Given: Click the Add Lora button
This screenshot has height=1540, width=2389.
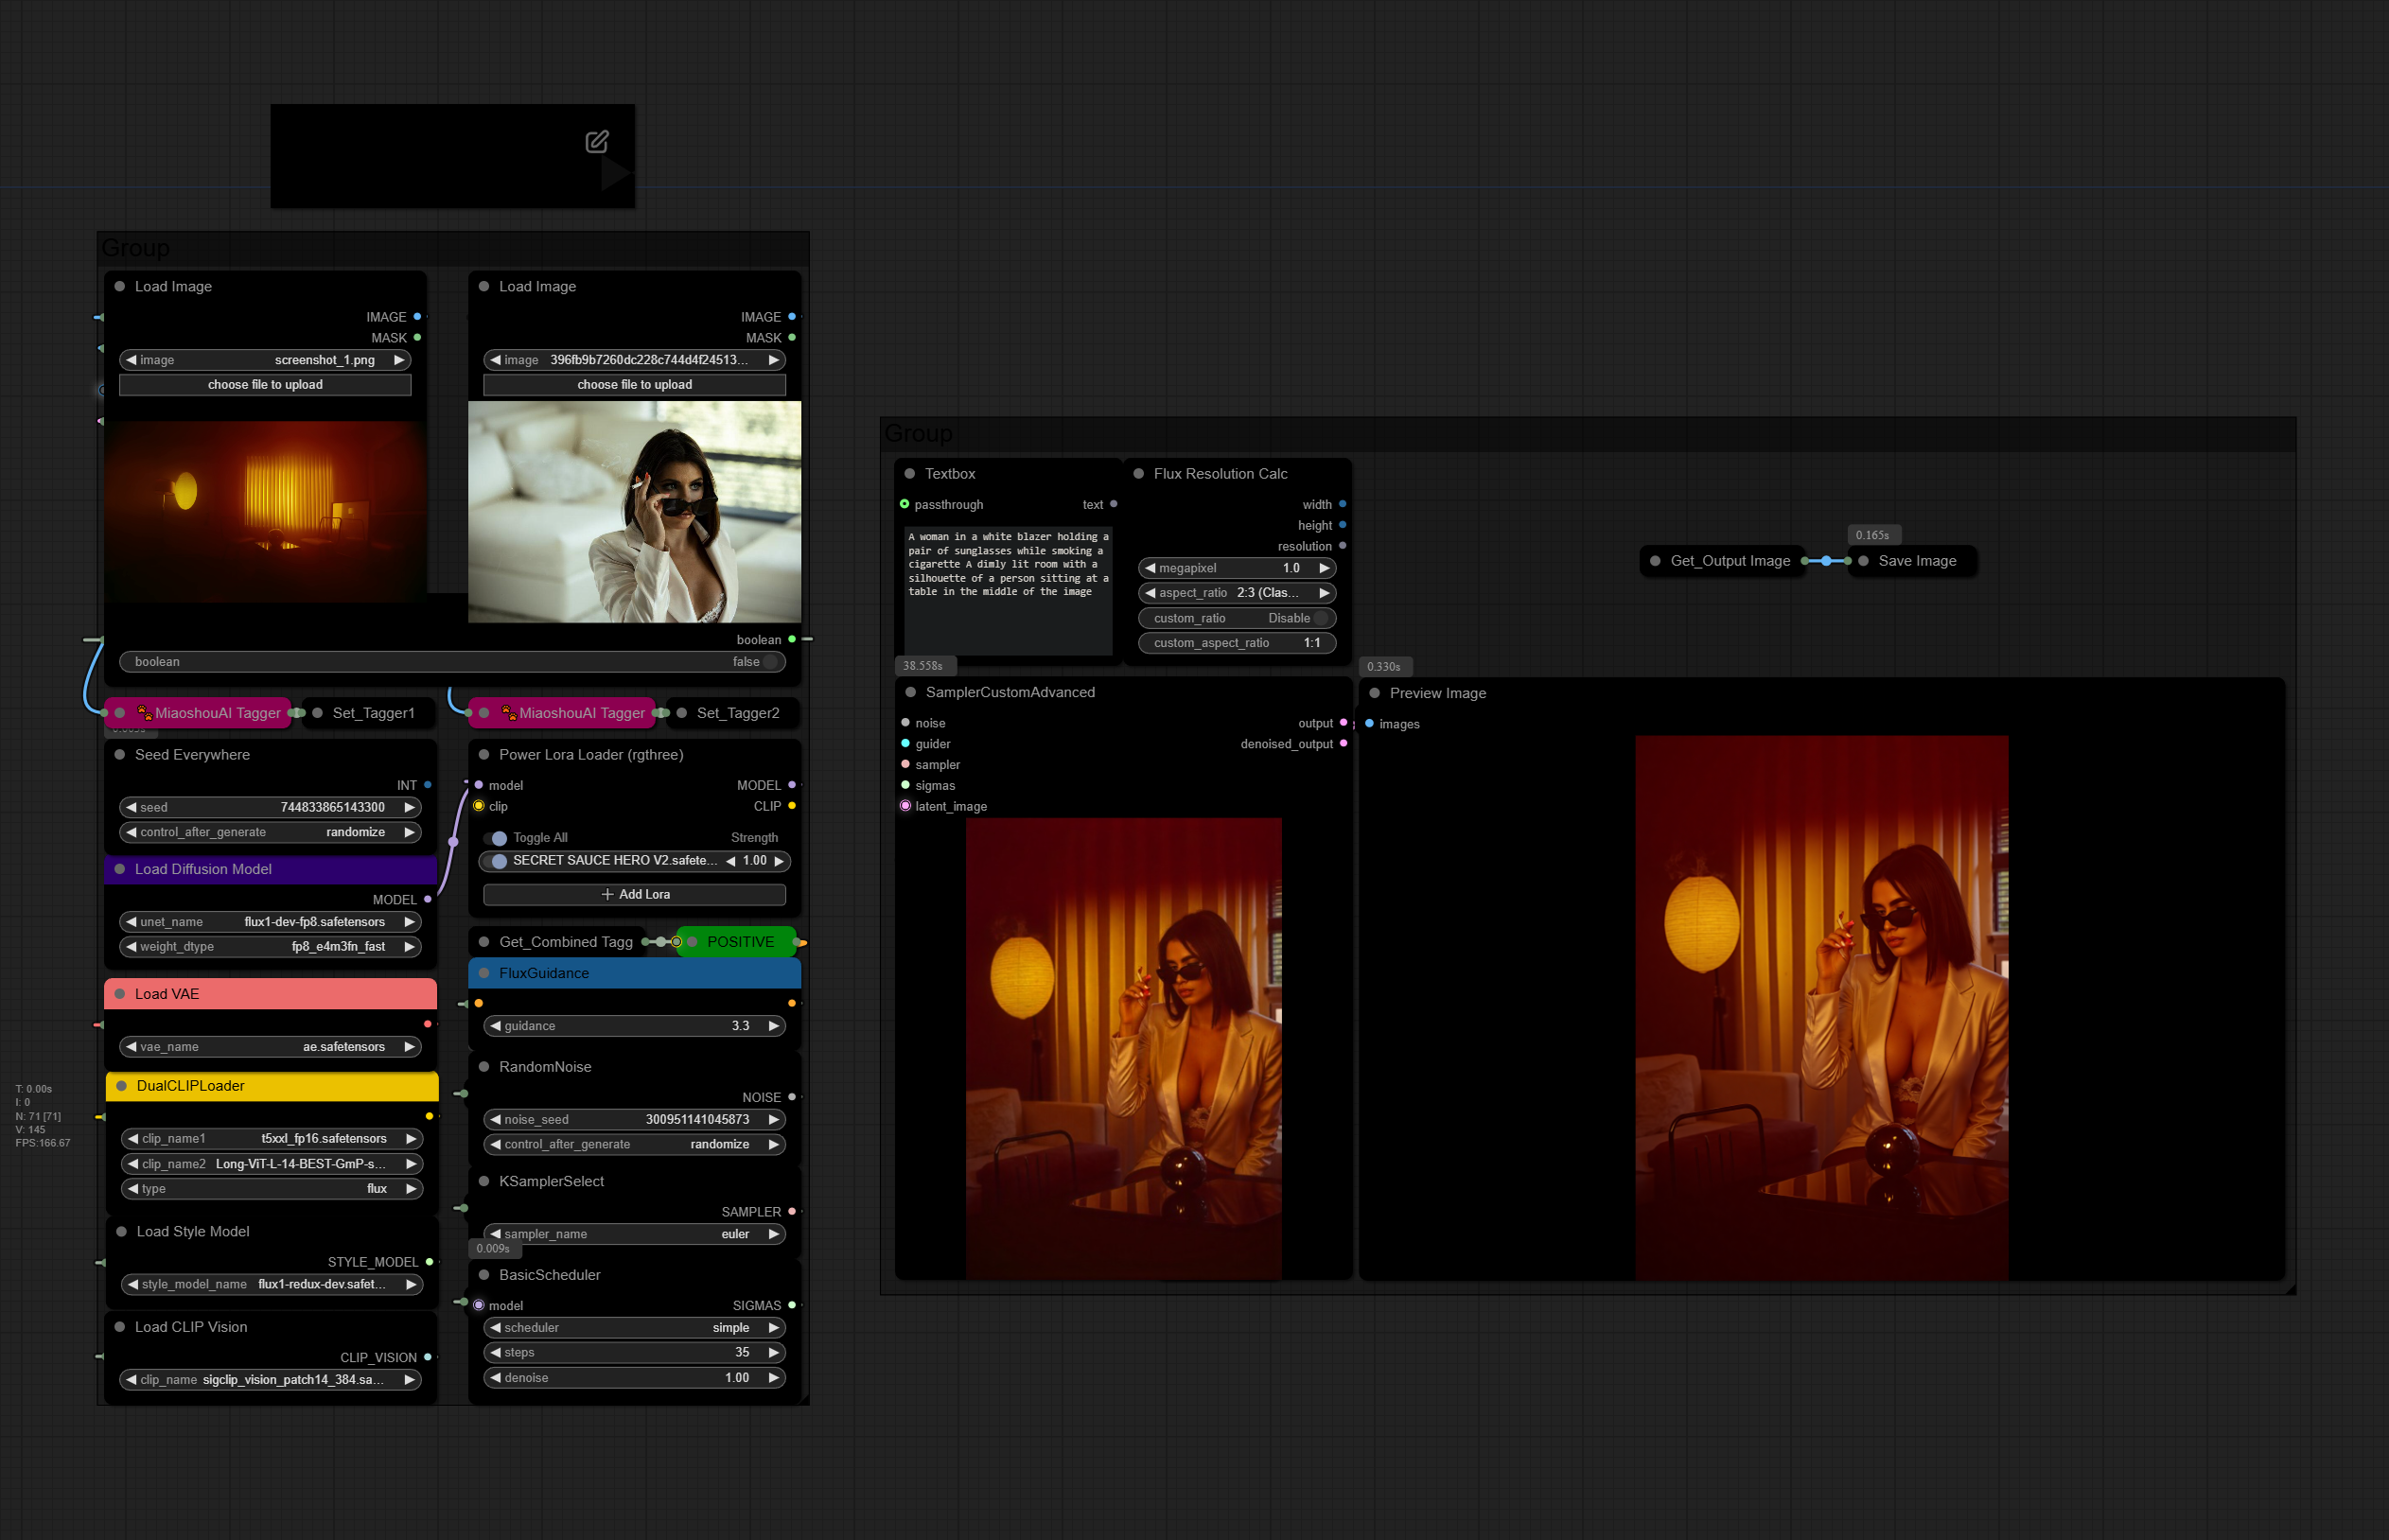Looking at the screenshot, I should tap(635, 895).
